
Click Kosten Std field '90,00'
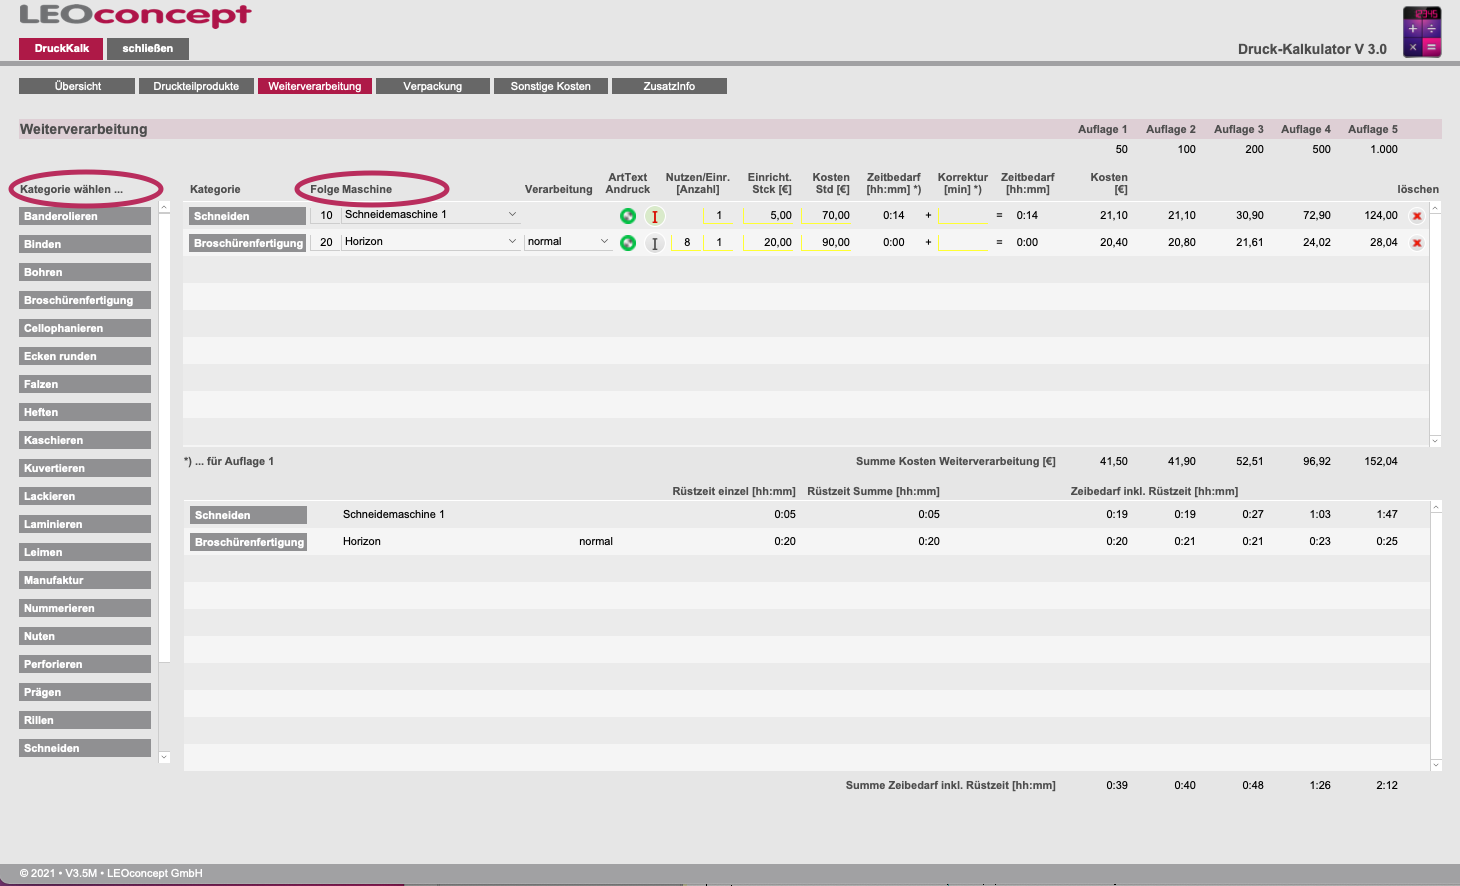click(826, 242)
